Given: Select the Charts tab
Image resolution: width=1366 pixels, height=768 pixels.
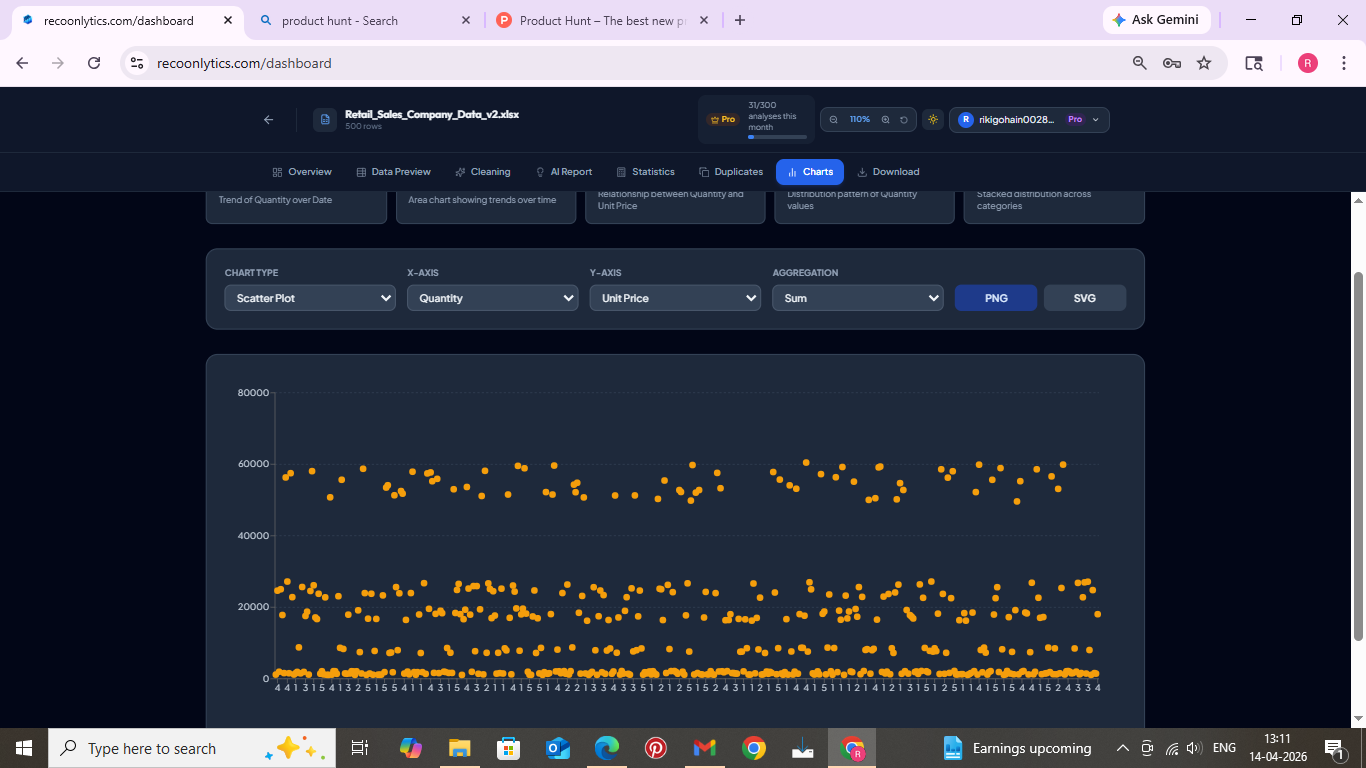Looking at the screenshot, I should [x=810, y=172].
